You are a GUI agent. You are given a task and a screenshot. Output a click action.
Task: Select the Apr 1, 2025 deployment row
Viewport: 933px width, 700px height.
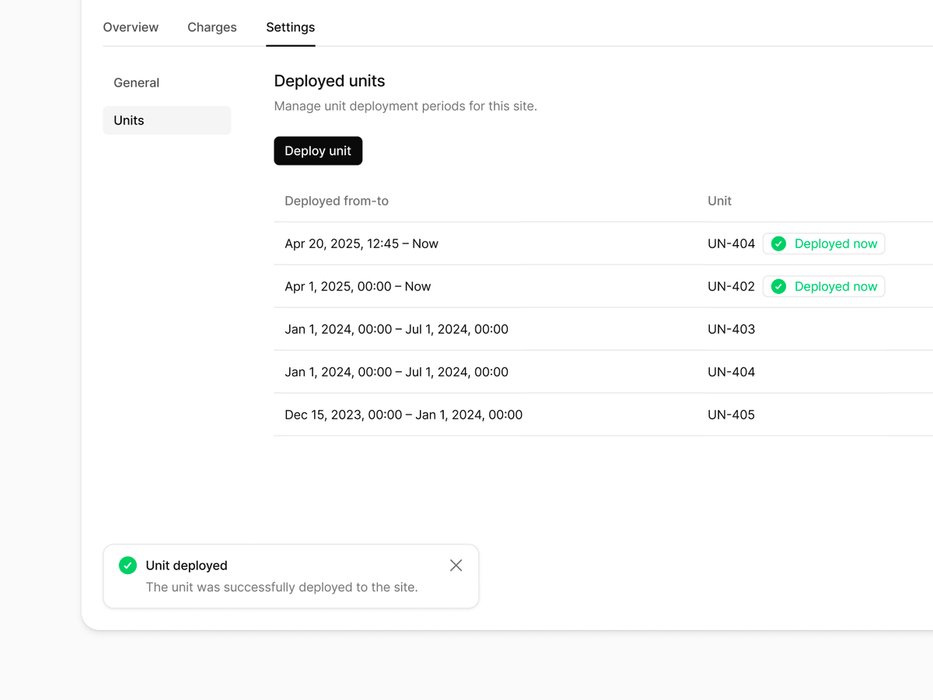coord(357,287)
